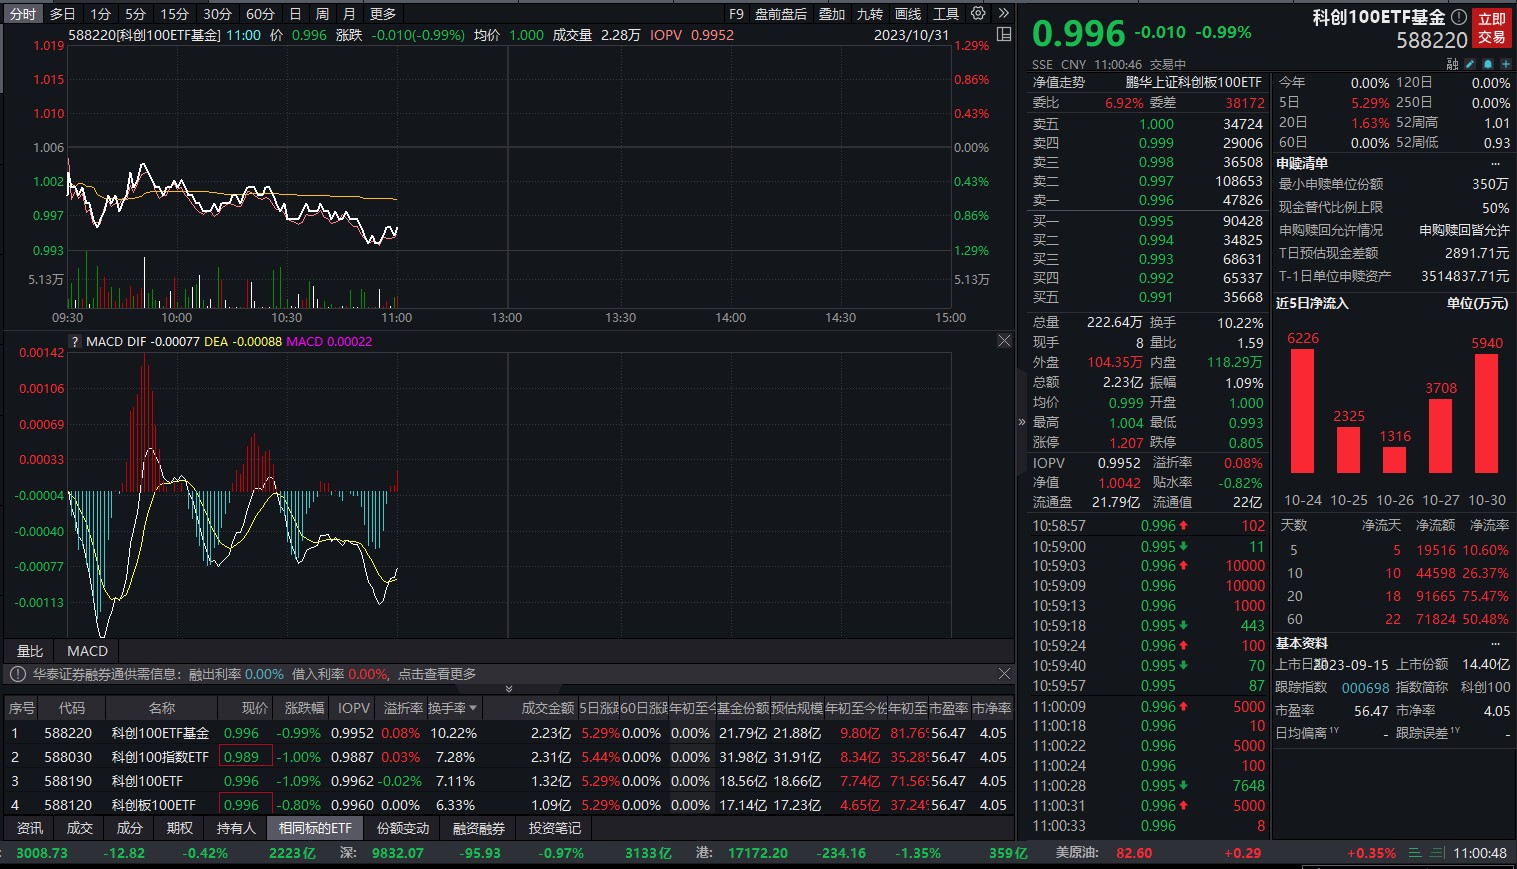
Task: Close the 华泰证券融券 notice bar
Action: tap(1004, 674)
